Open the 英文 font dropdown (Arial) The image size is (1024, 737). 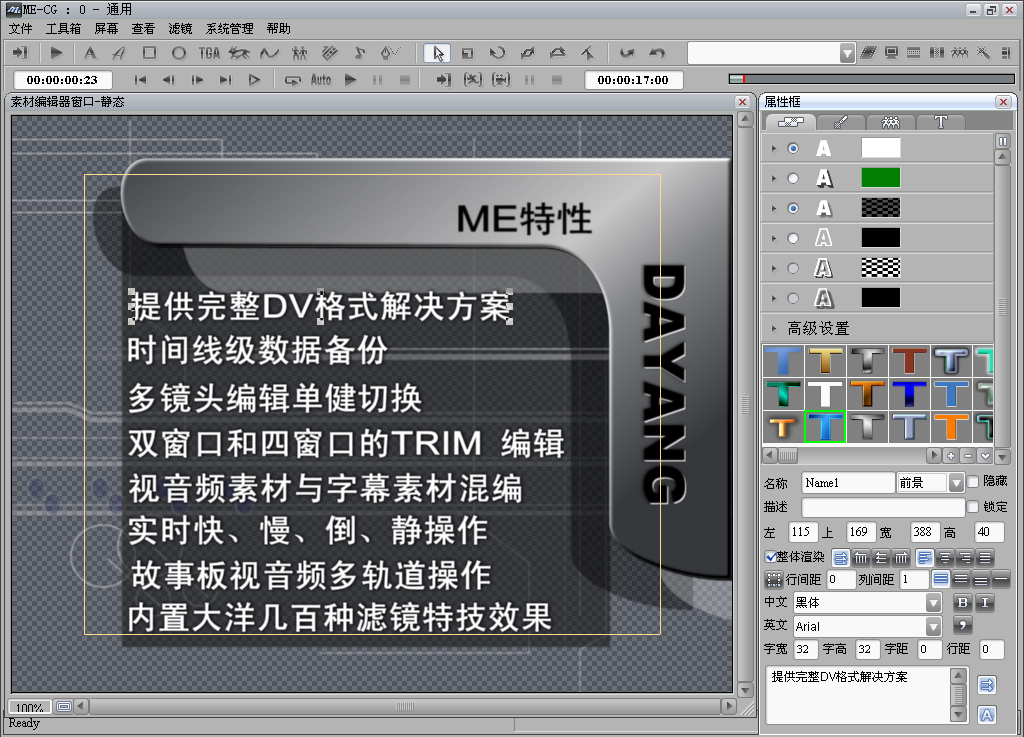[934, 627]
